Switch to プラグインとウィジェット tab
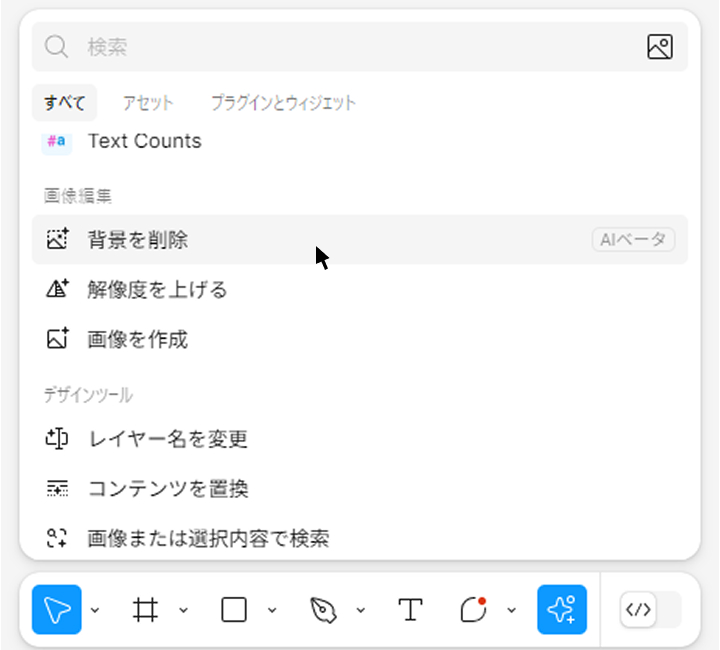This screenshot has height=650, width=720. (x=283, y=102)
